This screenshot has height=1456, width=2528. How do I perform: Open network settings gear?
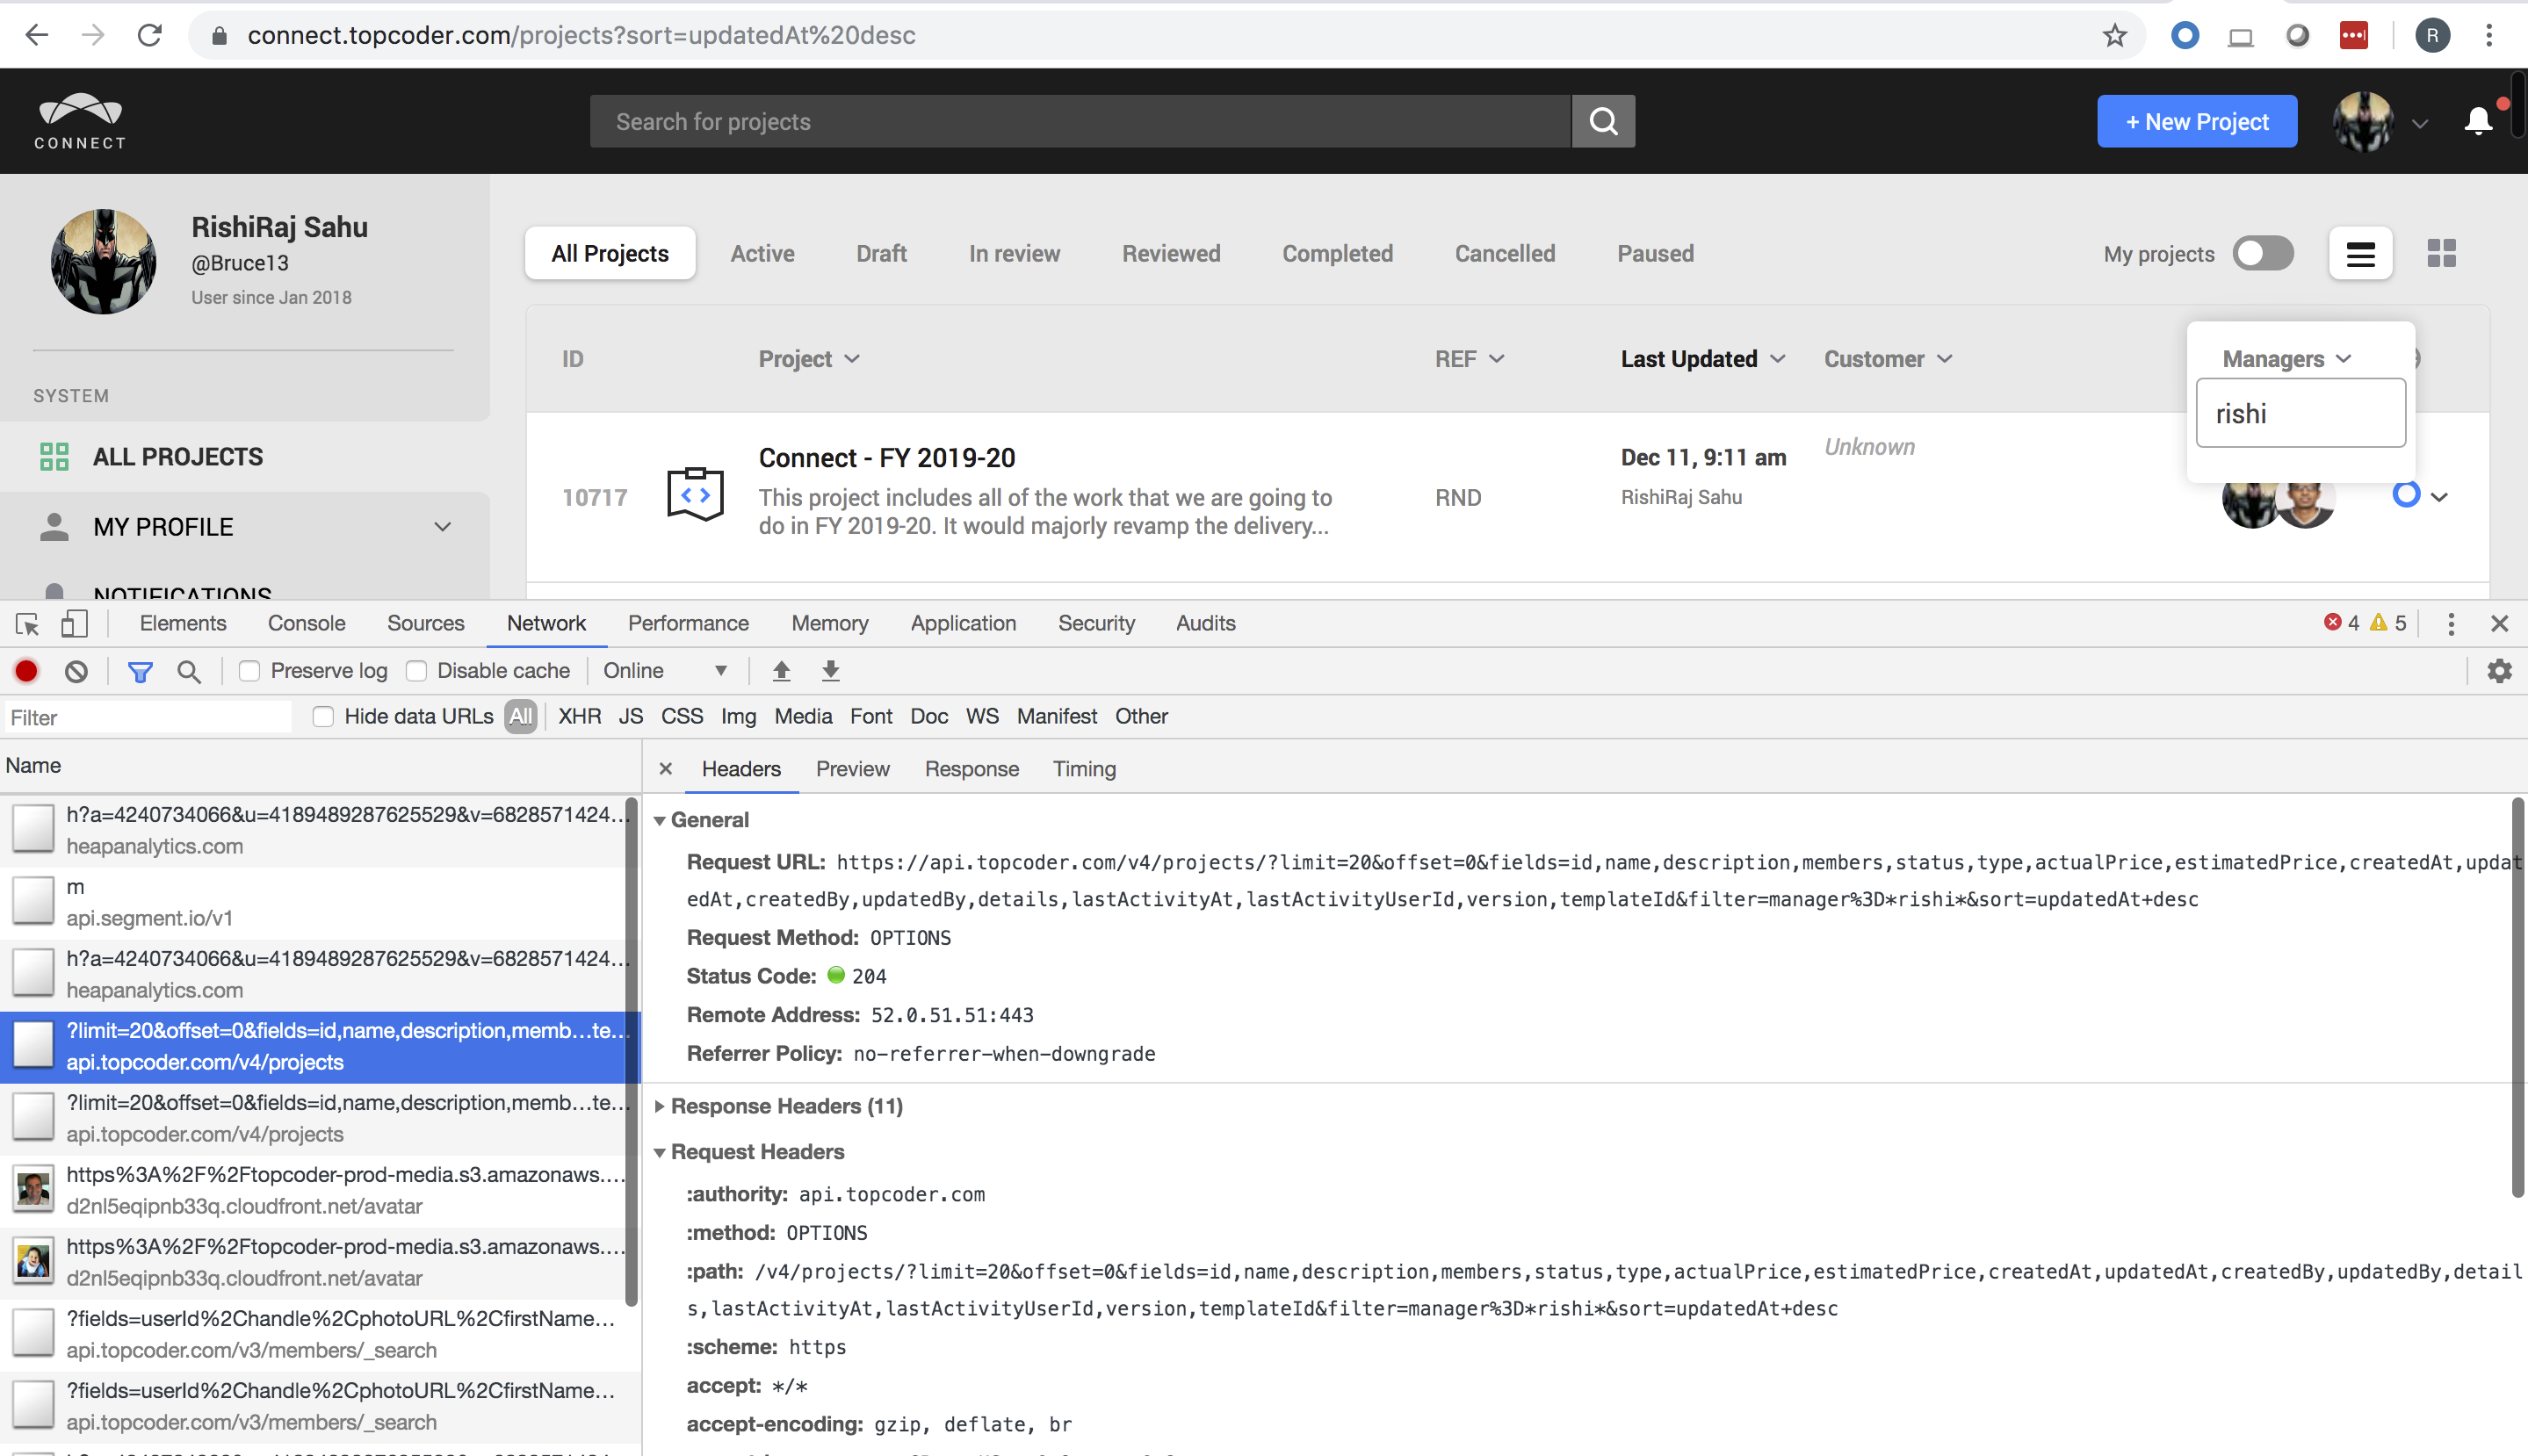click(2499, 671)
